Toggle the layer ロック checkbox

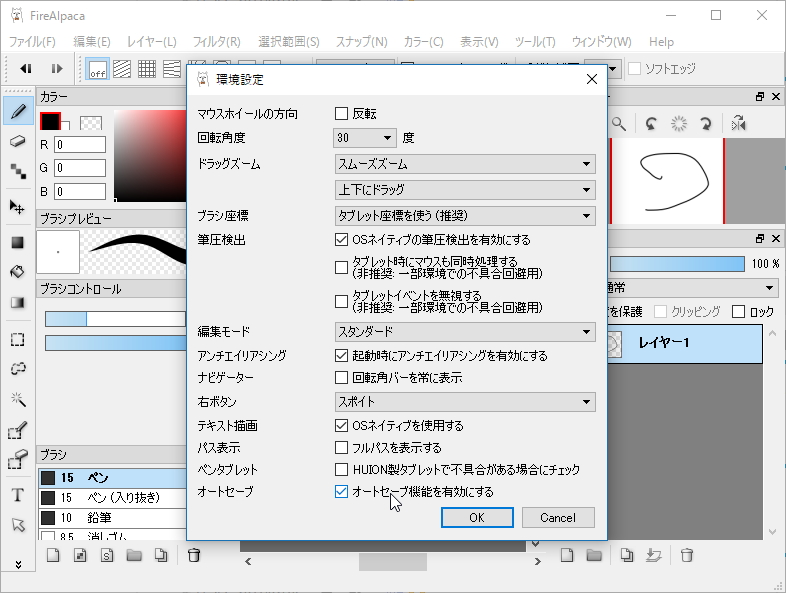coord(738,312)
